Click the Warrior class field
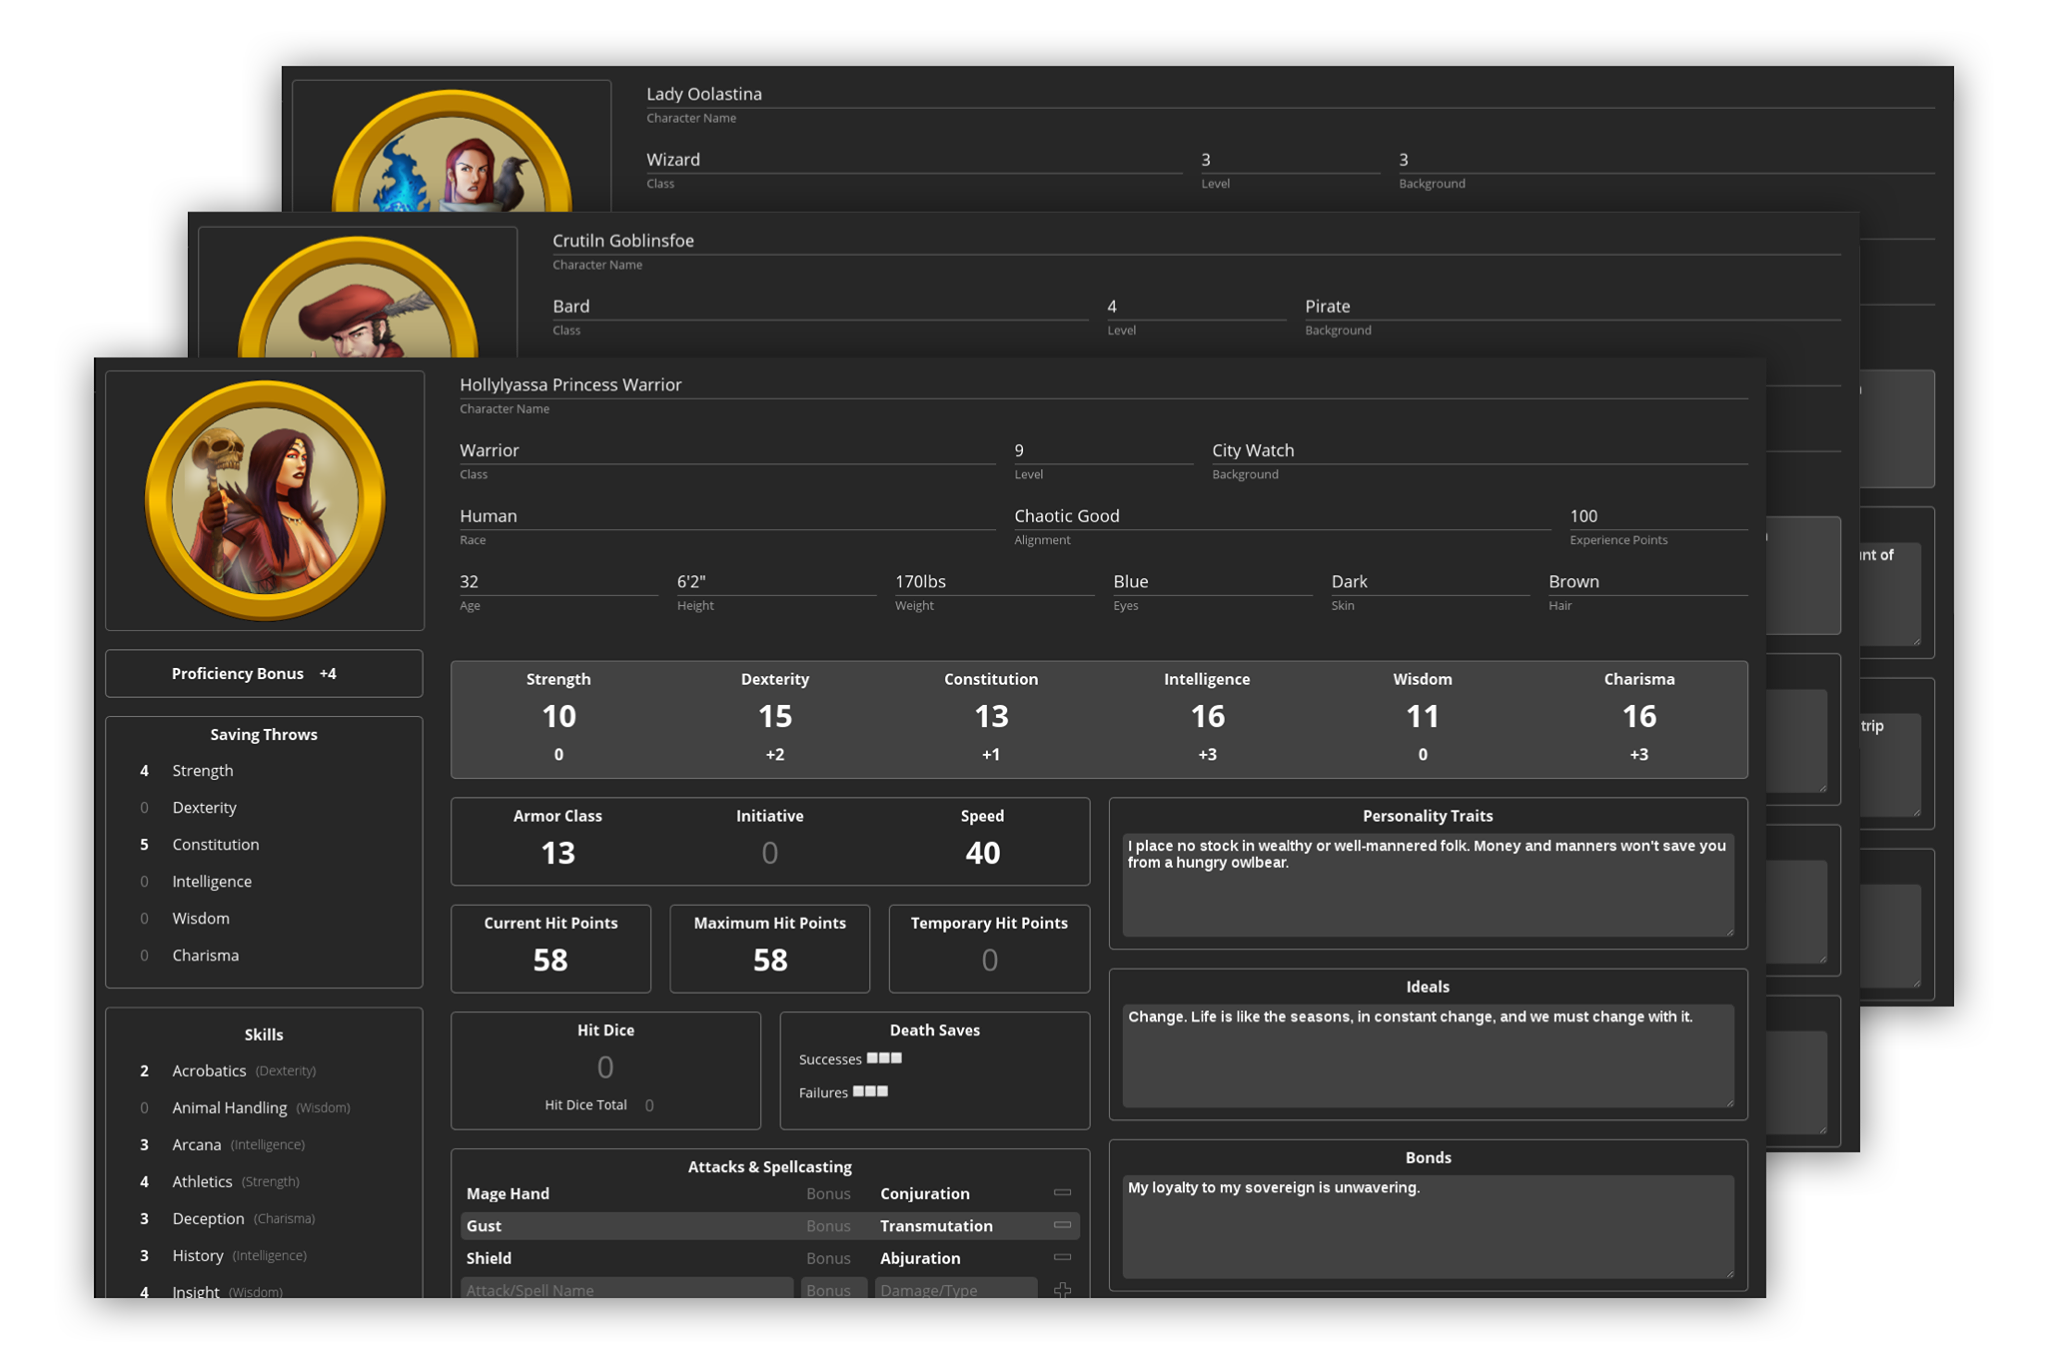The height and width of the screenshot is (1366, 2048). point(727,451)
